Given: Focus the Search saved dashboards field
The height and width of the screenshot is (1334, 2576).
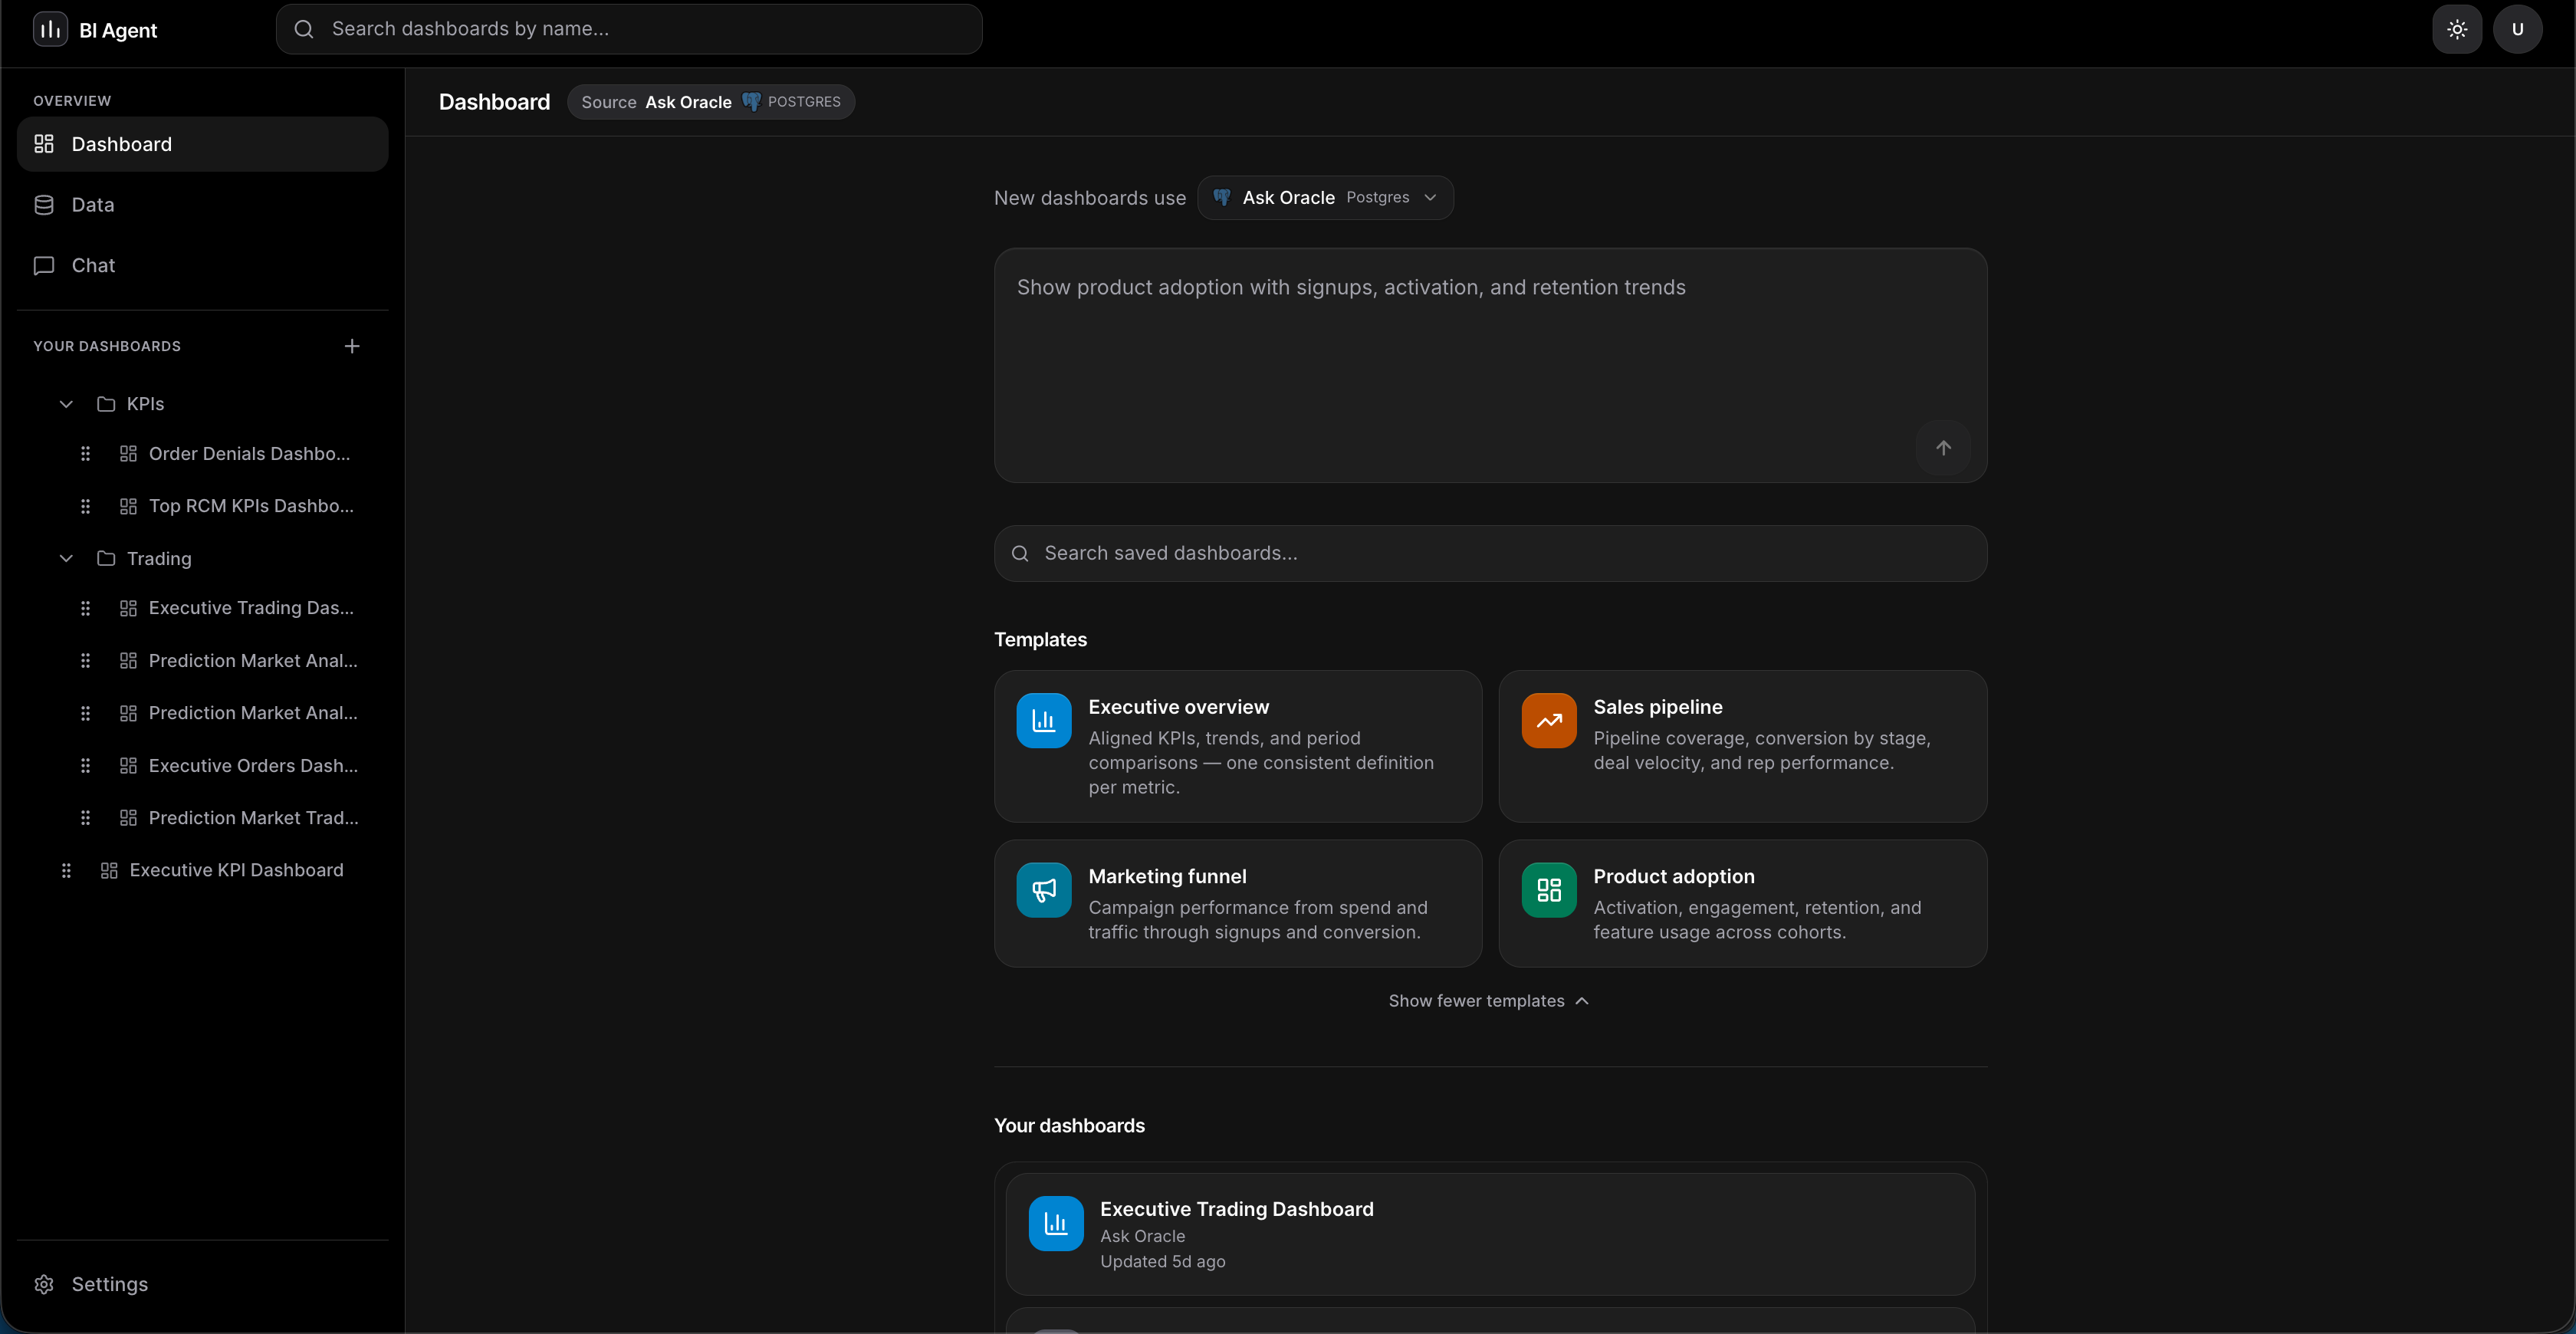Looking at the screenshot, I should coord(1490,554).
